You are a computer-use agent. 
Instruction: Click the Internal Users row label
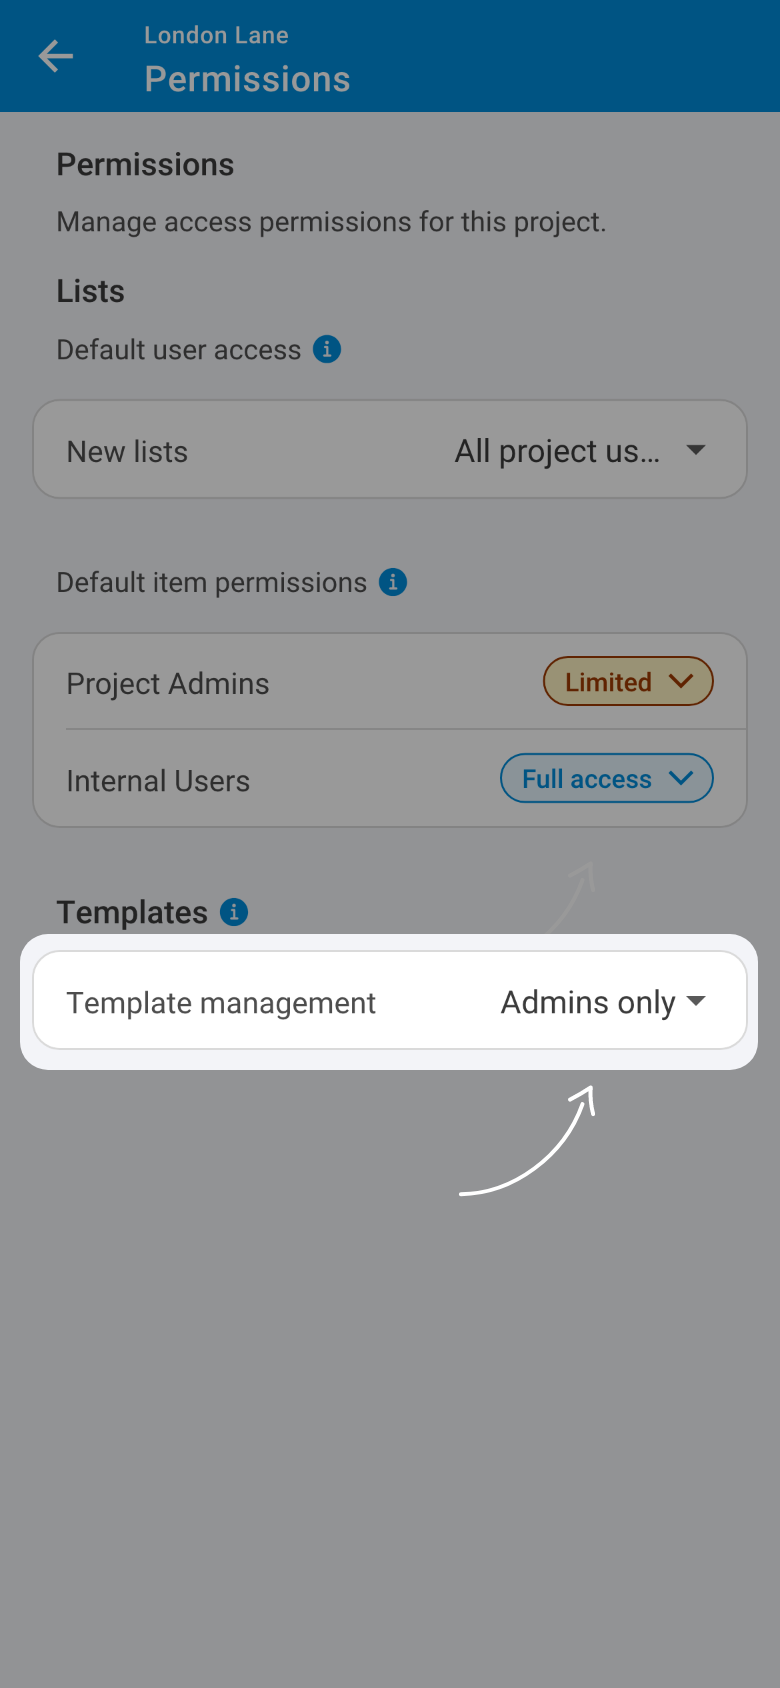point(158,781)
